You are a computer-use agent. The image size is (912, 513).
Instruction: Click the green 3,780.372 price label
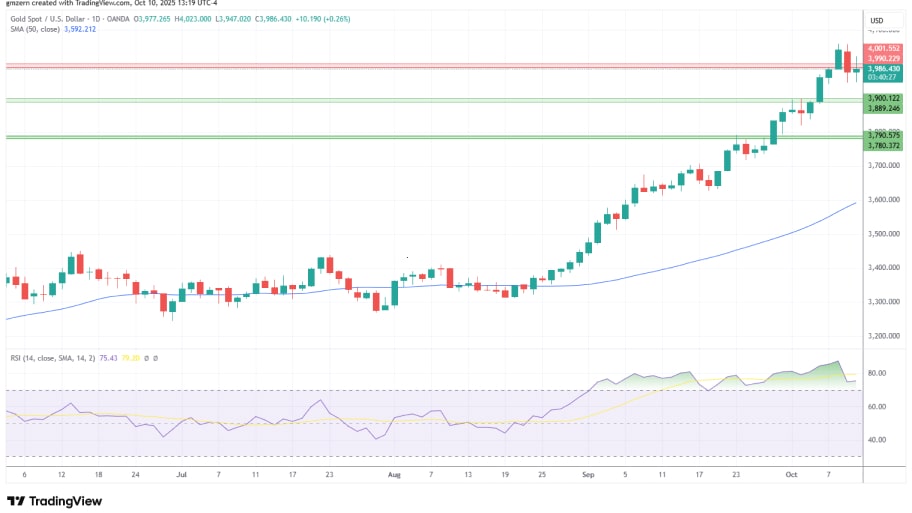pyautogui.click(x=885, y=145)
